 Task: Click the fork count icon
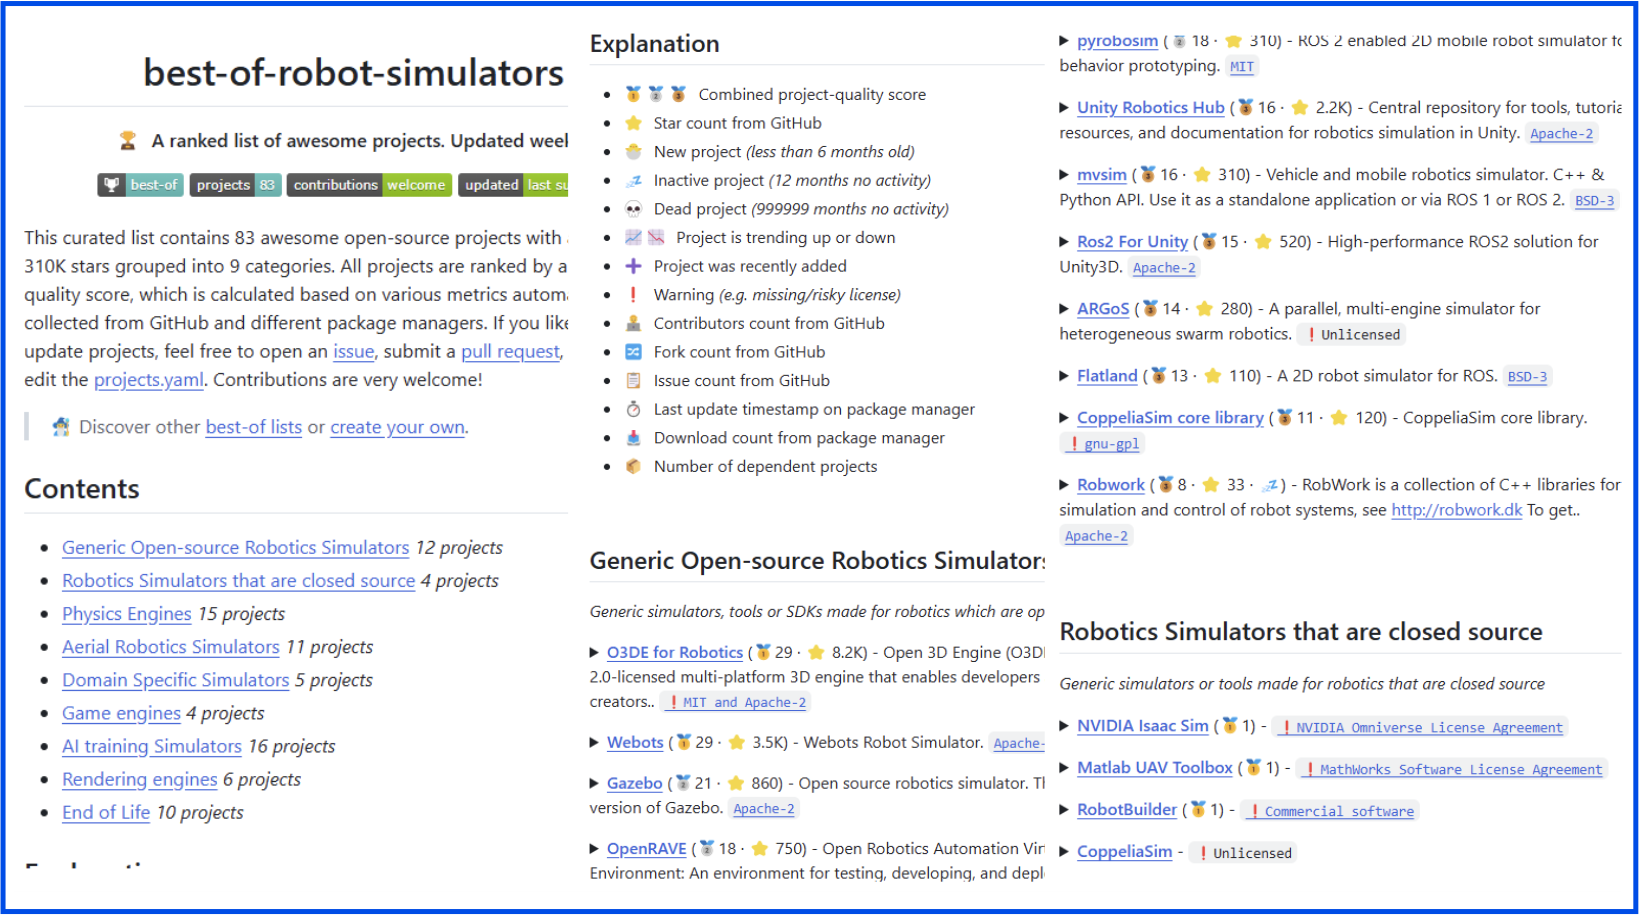click(633, 352)
